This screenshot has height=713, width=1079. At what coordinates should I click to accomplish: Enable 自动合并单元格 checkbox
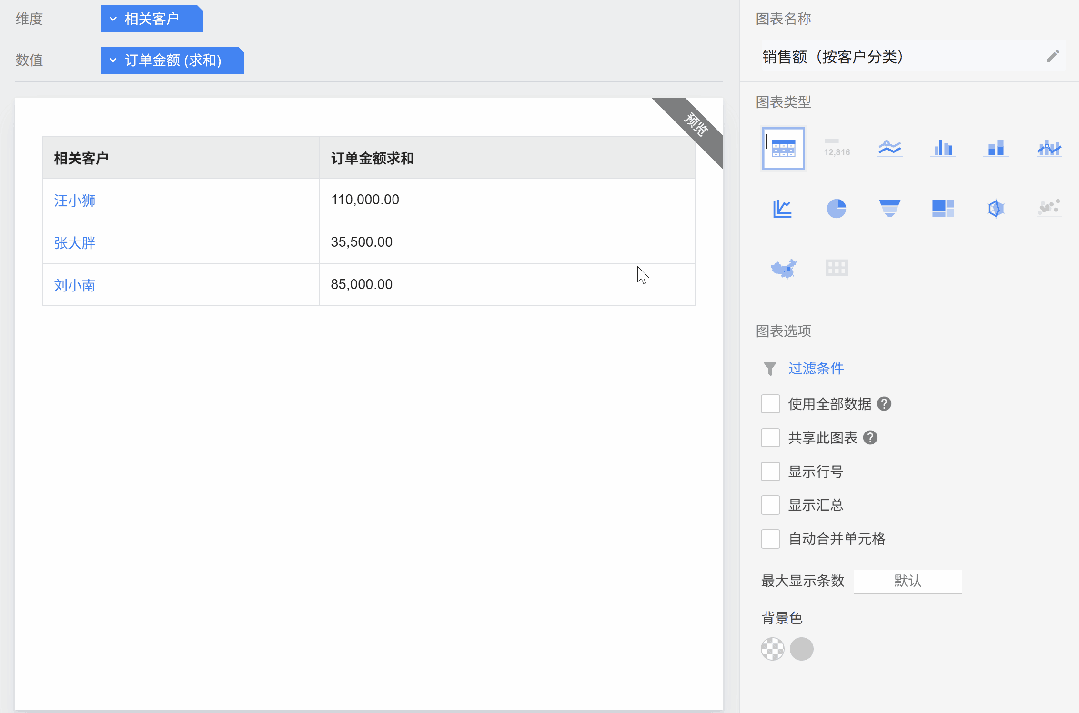(x=771, y=539)
